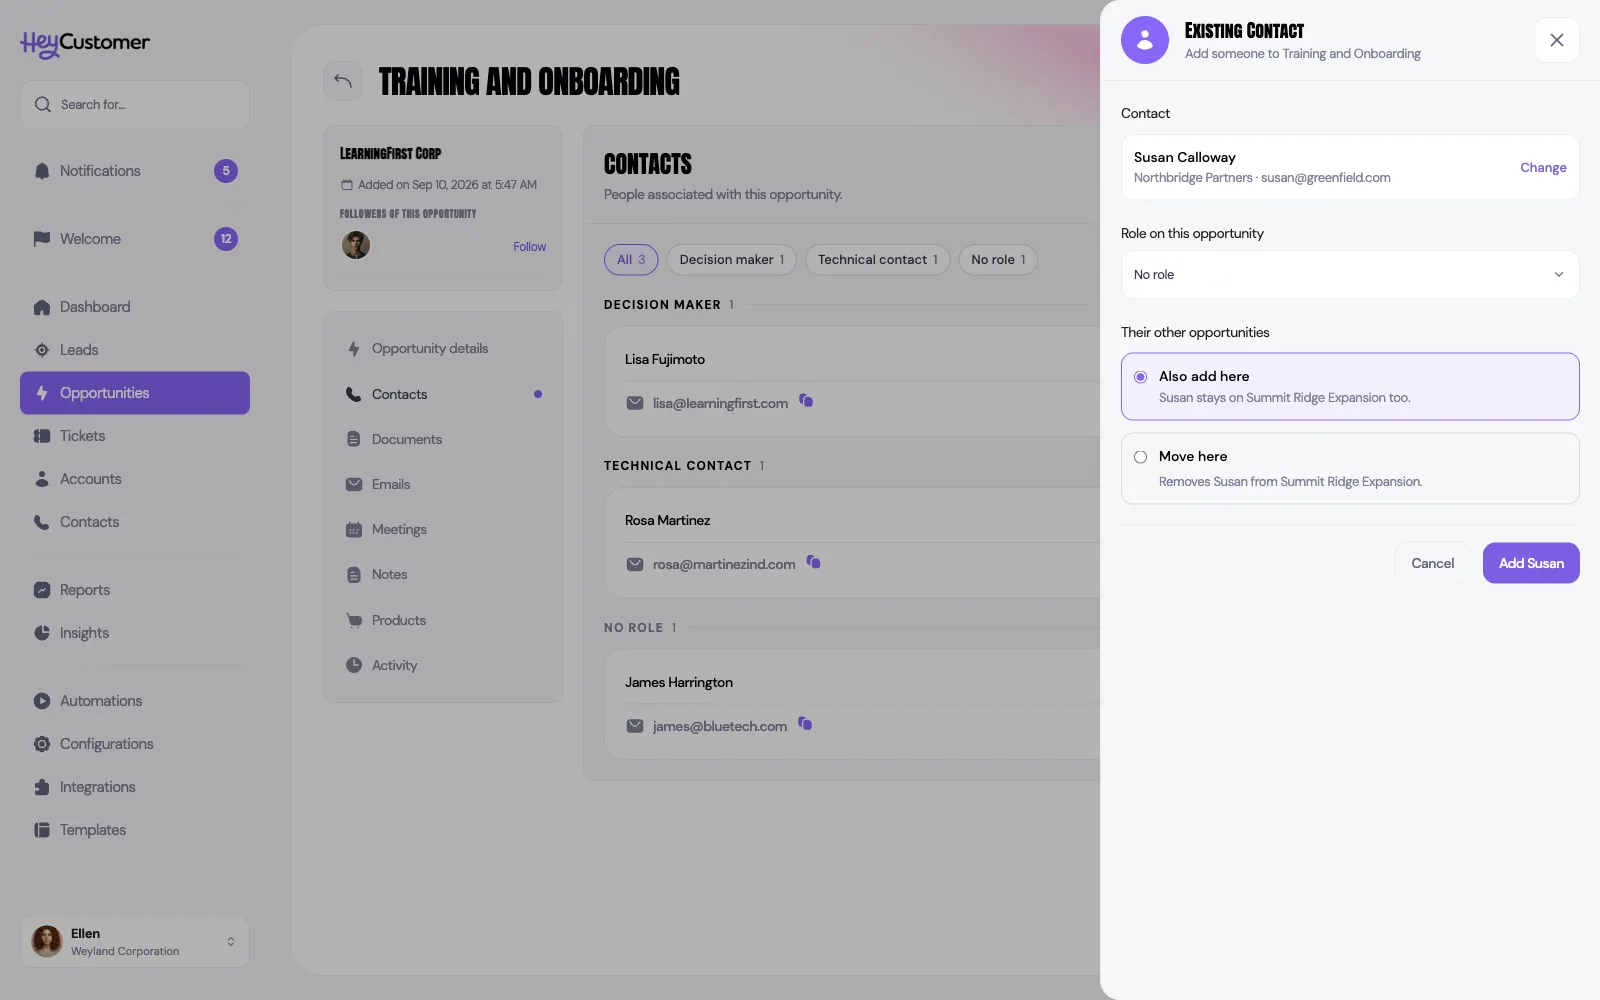
Task: Click the HeyCustomer logo
Action: 85,43
